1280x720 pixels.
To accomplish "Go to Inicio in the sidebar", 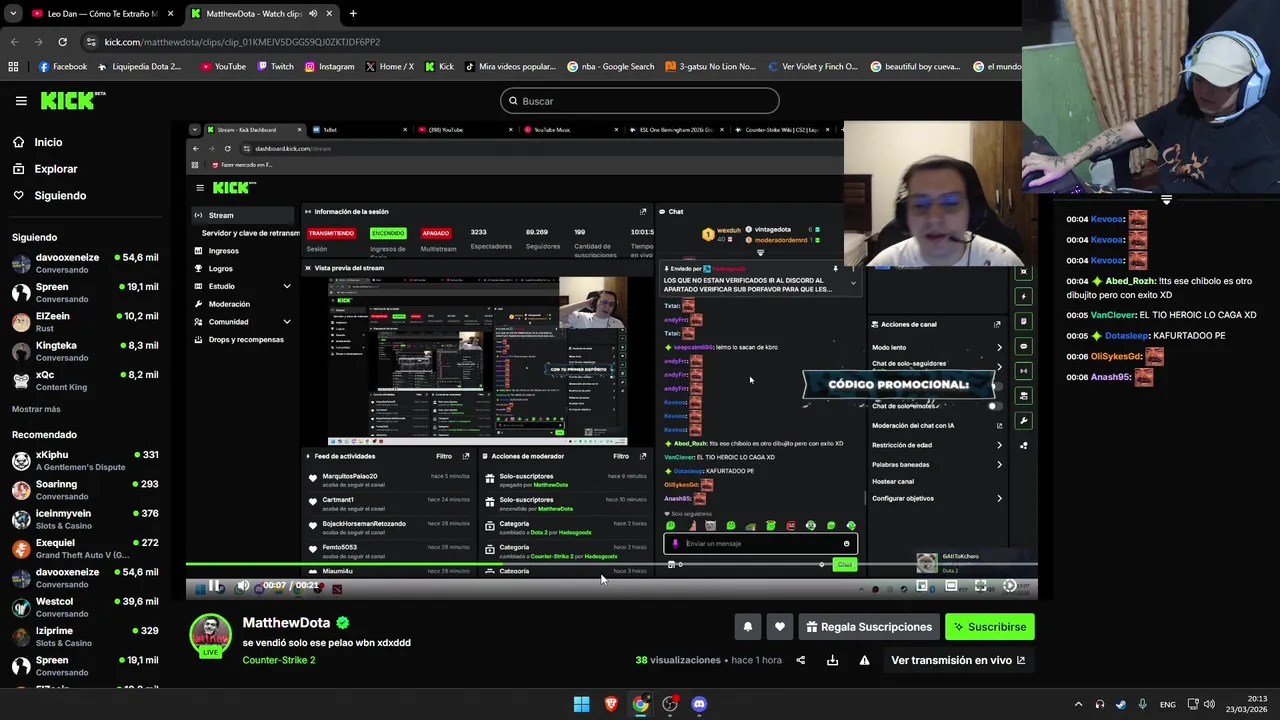I will click(48, 142).
